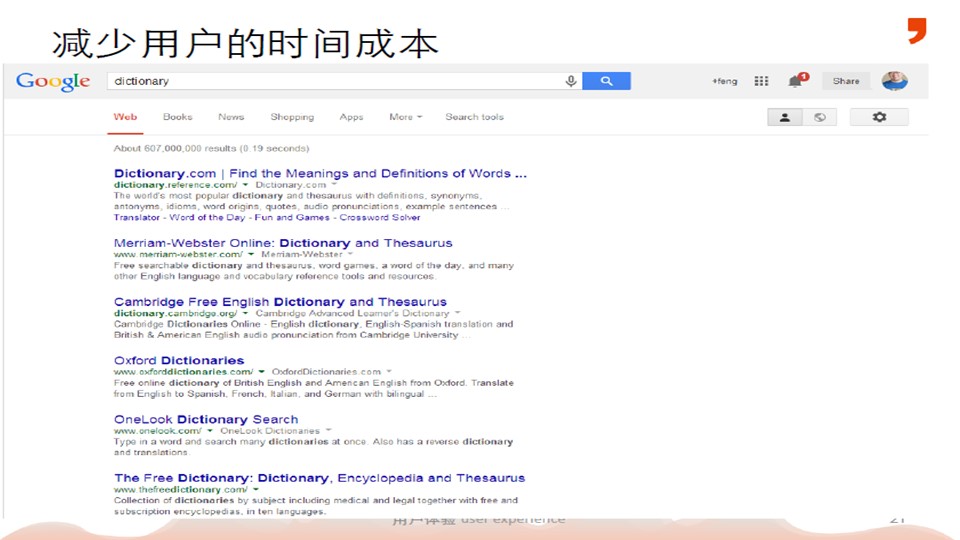Expand arrow after Dictionary.com site name
The image size is (960, 540).
[334, 184]
